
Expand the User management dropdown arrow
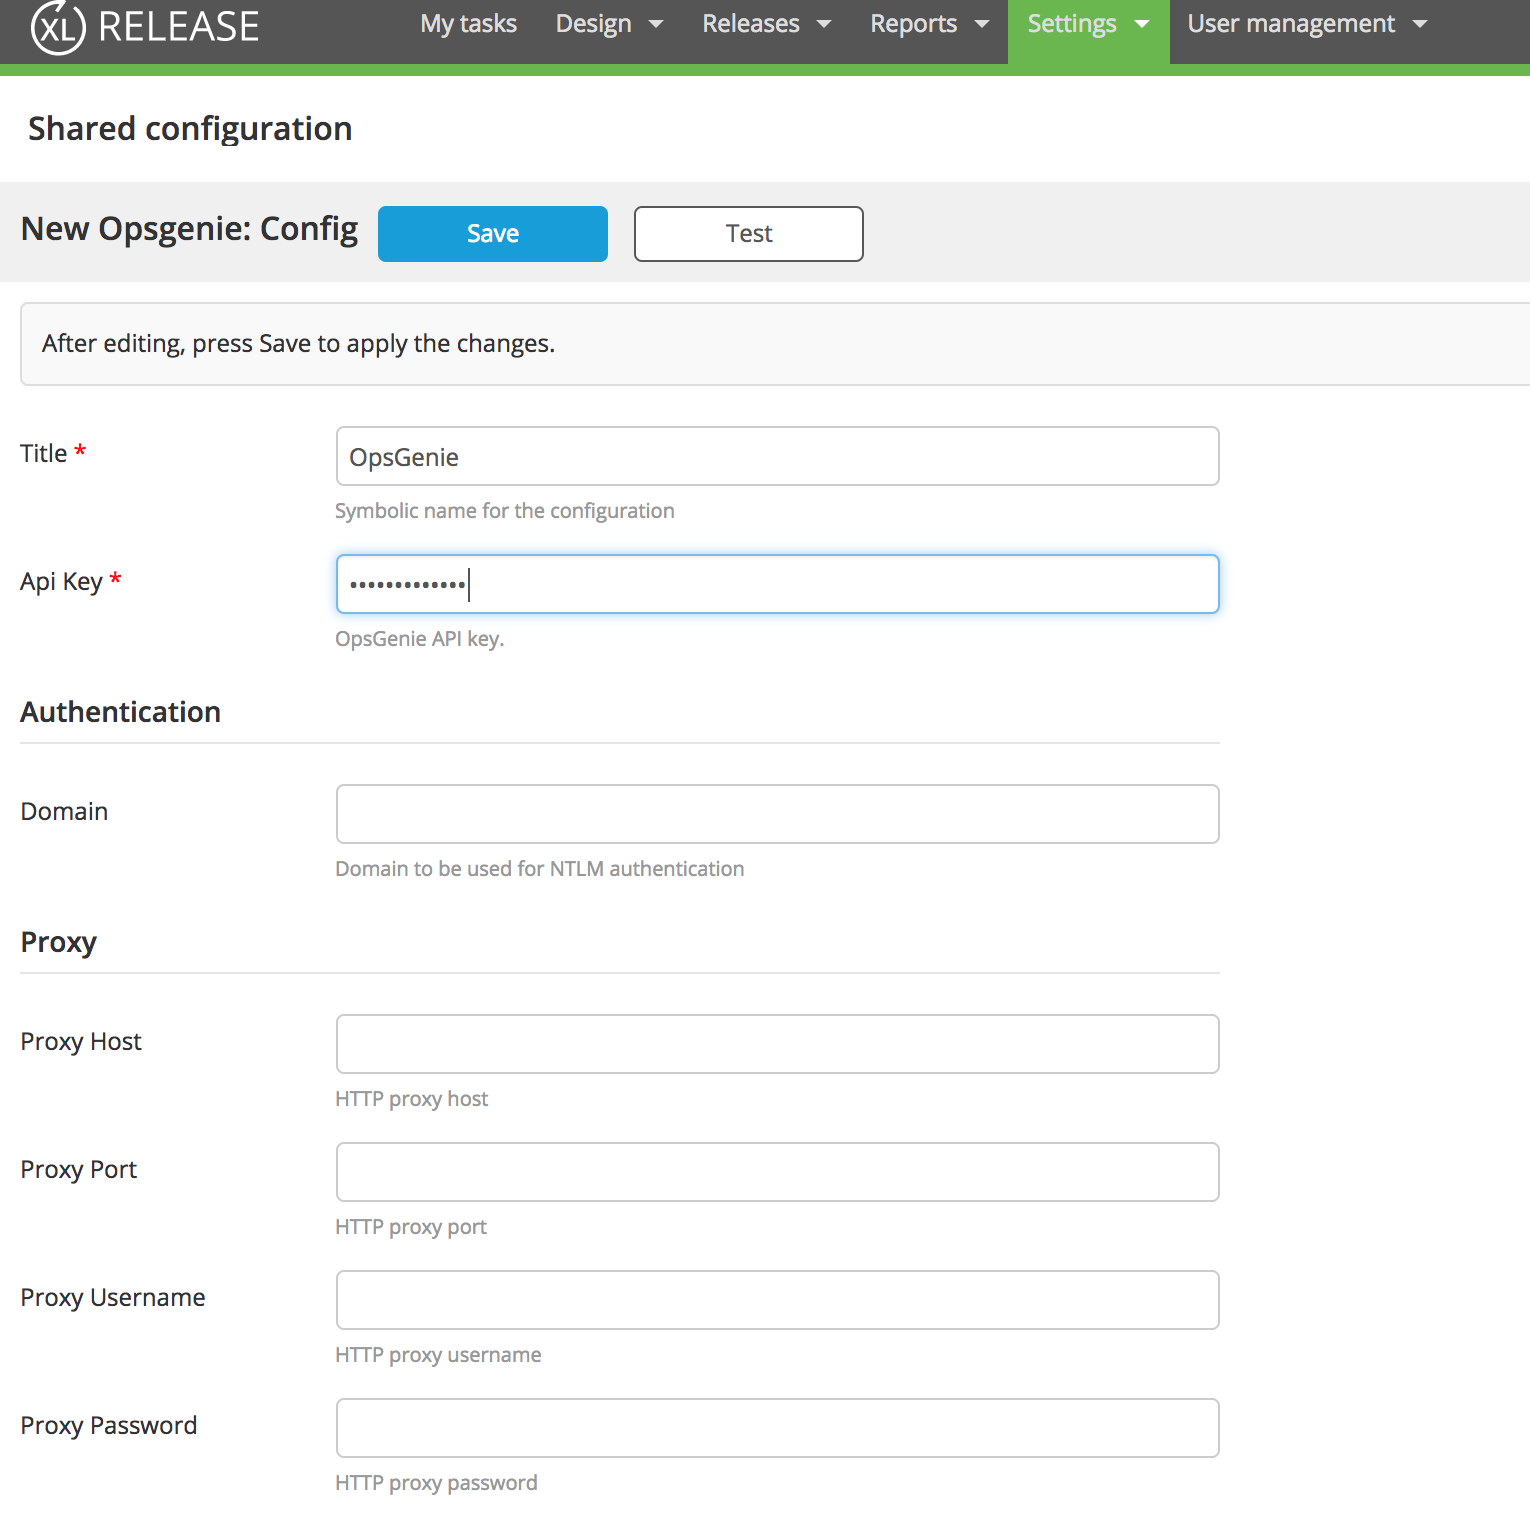[1420, 24]
